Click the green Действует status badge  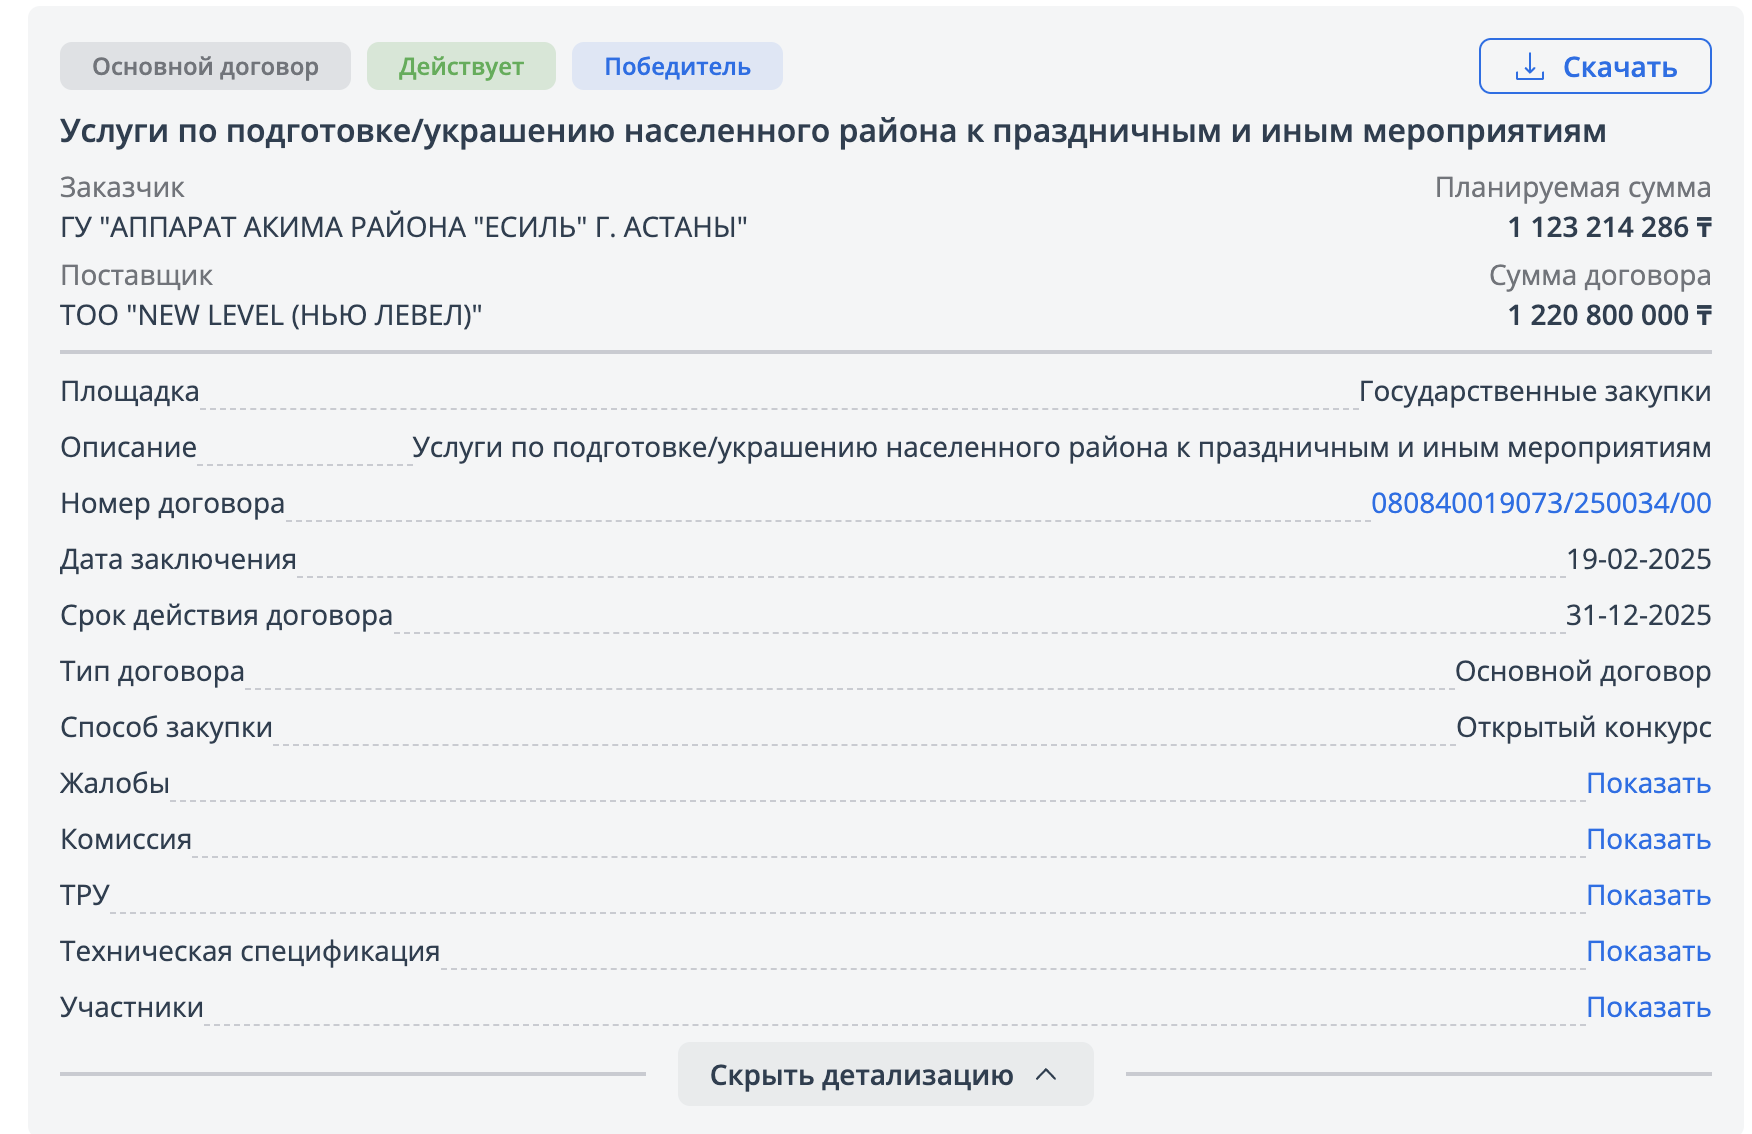point(461,67)
